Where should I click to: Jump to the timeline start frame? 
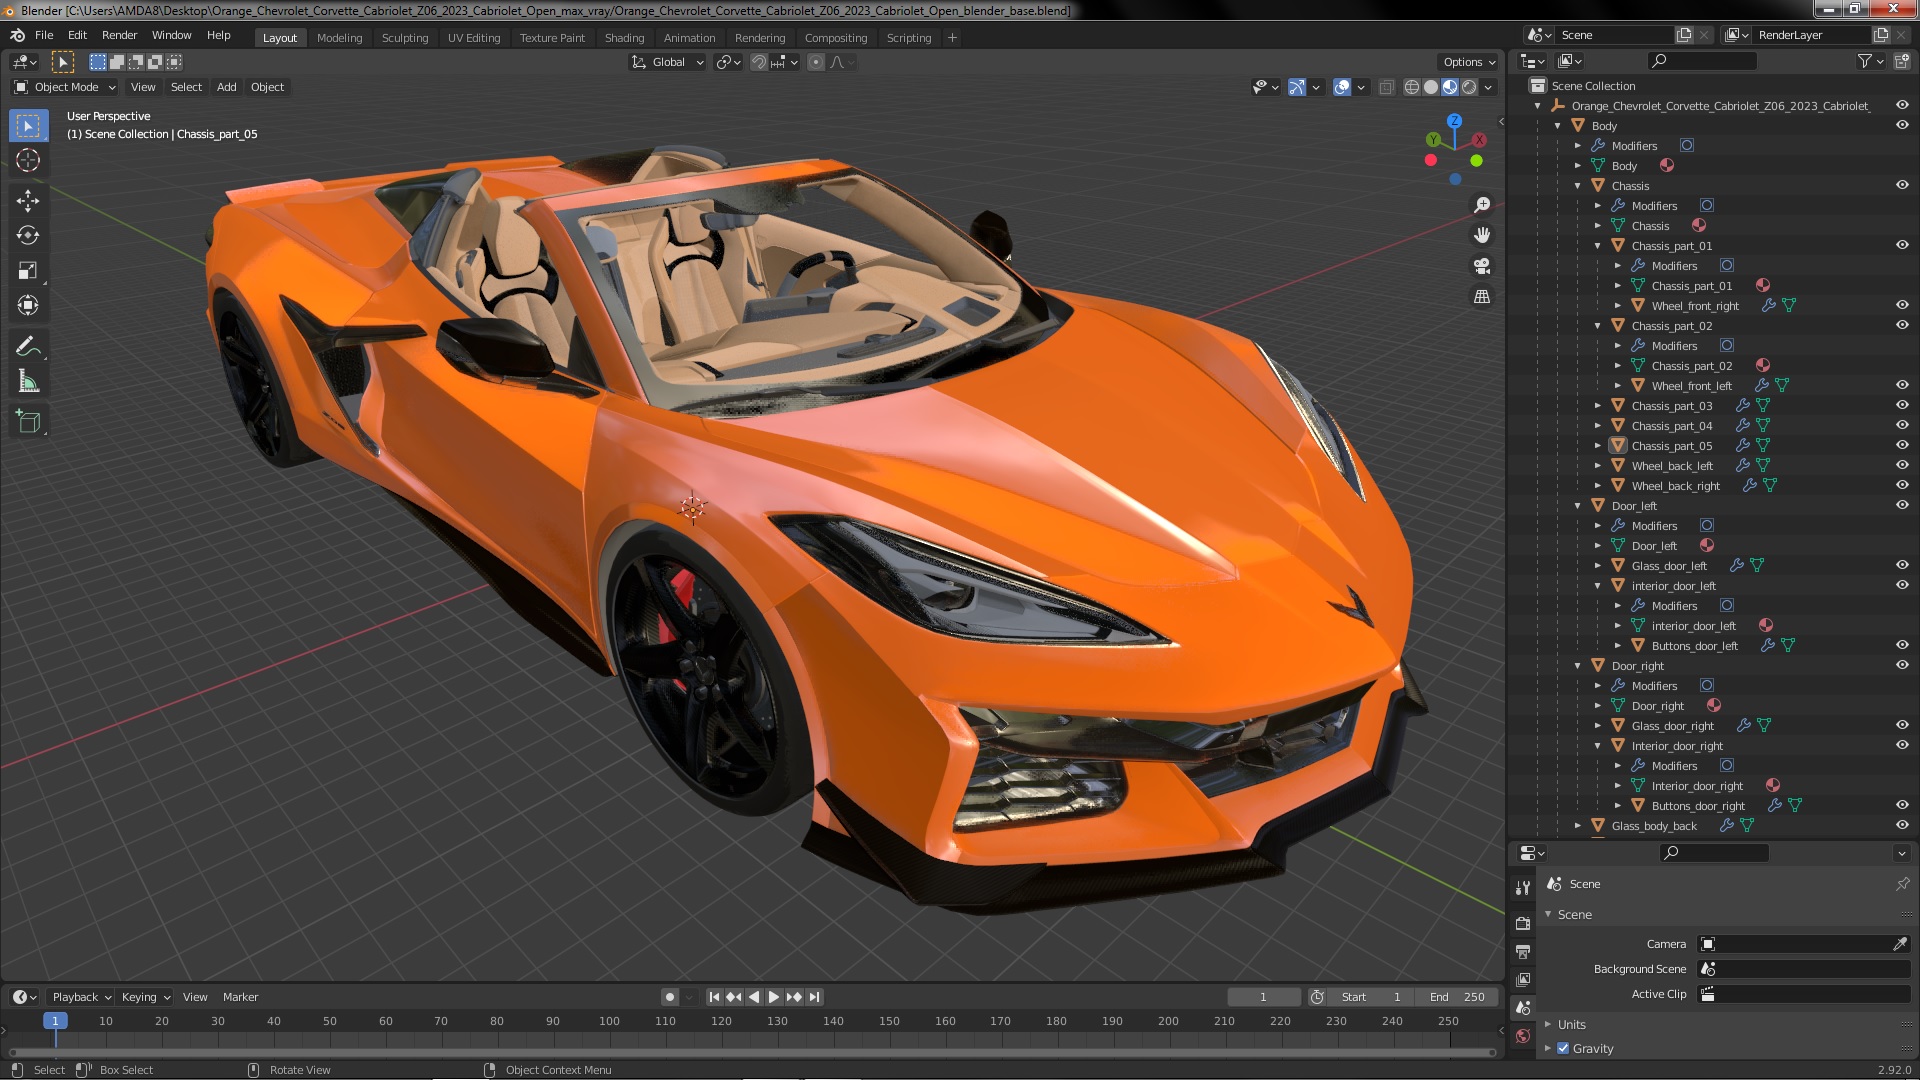[x=714, y=997]
